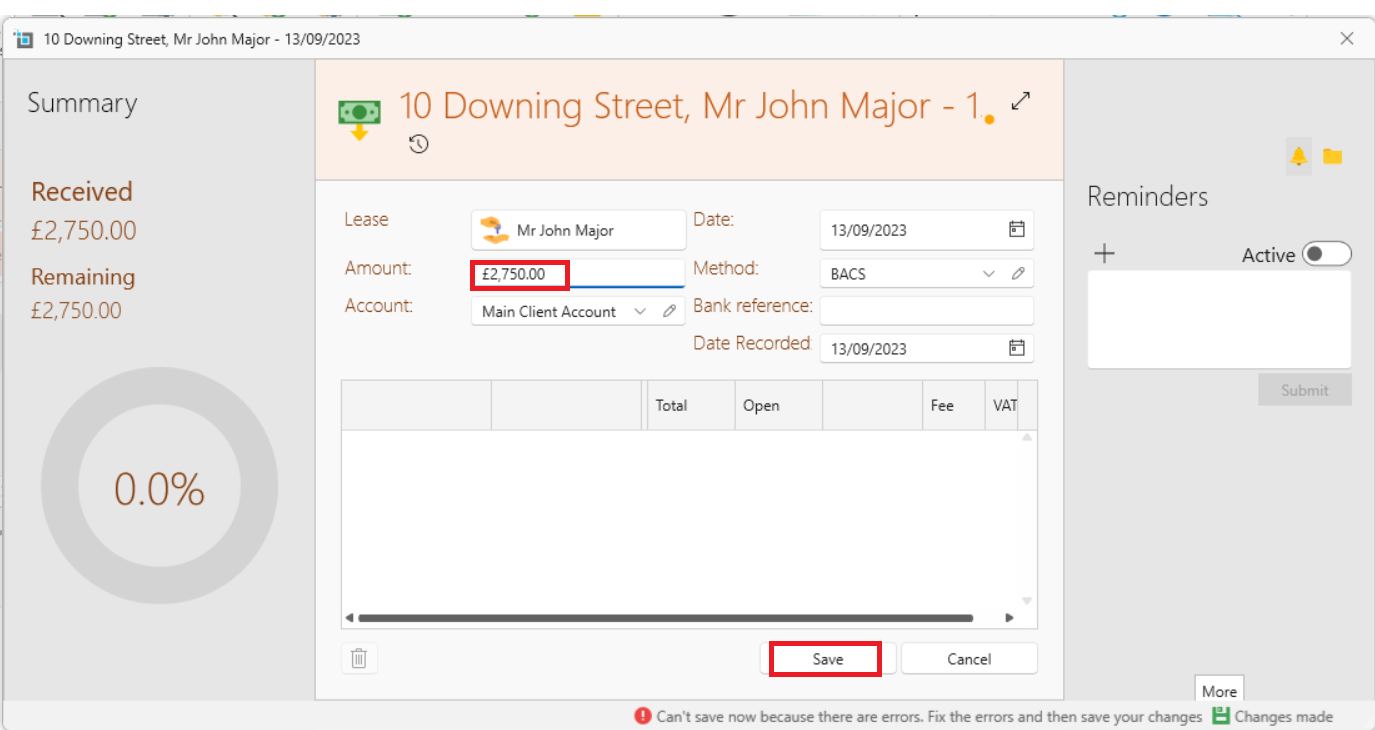Expand the receipt panel with diagonal arrows icon
The image size is (1375, 730).
click(1020, 101)
